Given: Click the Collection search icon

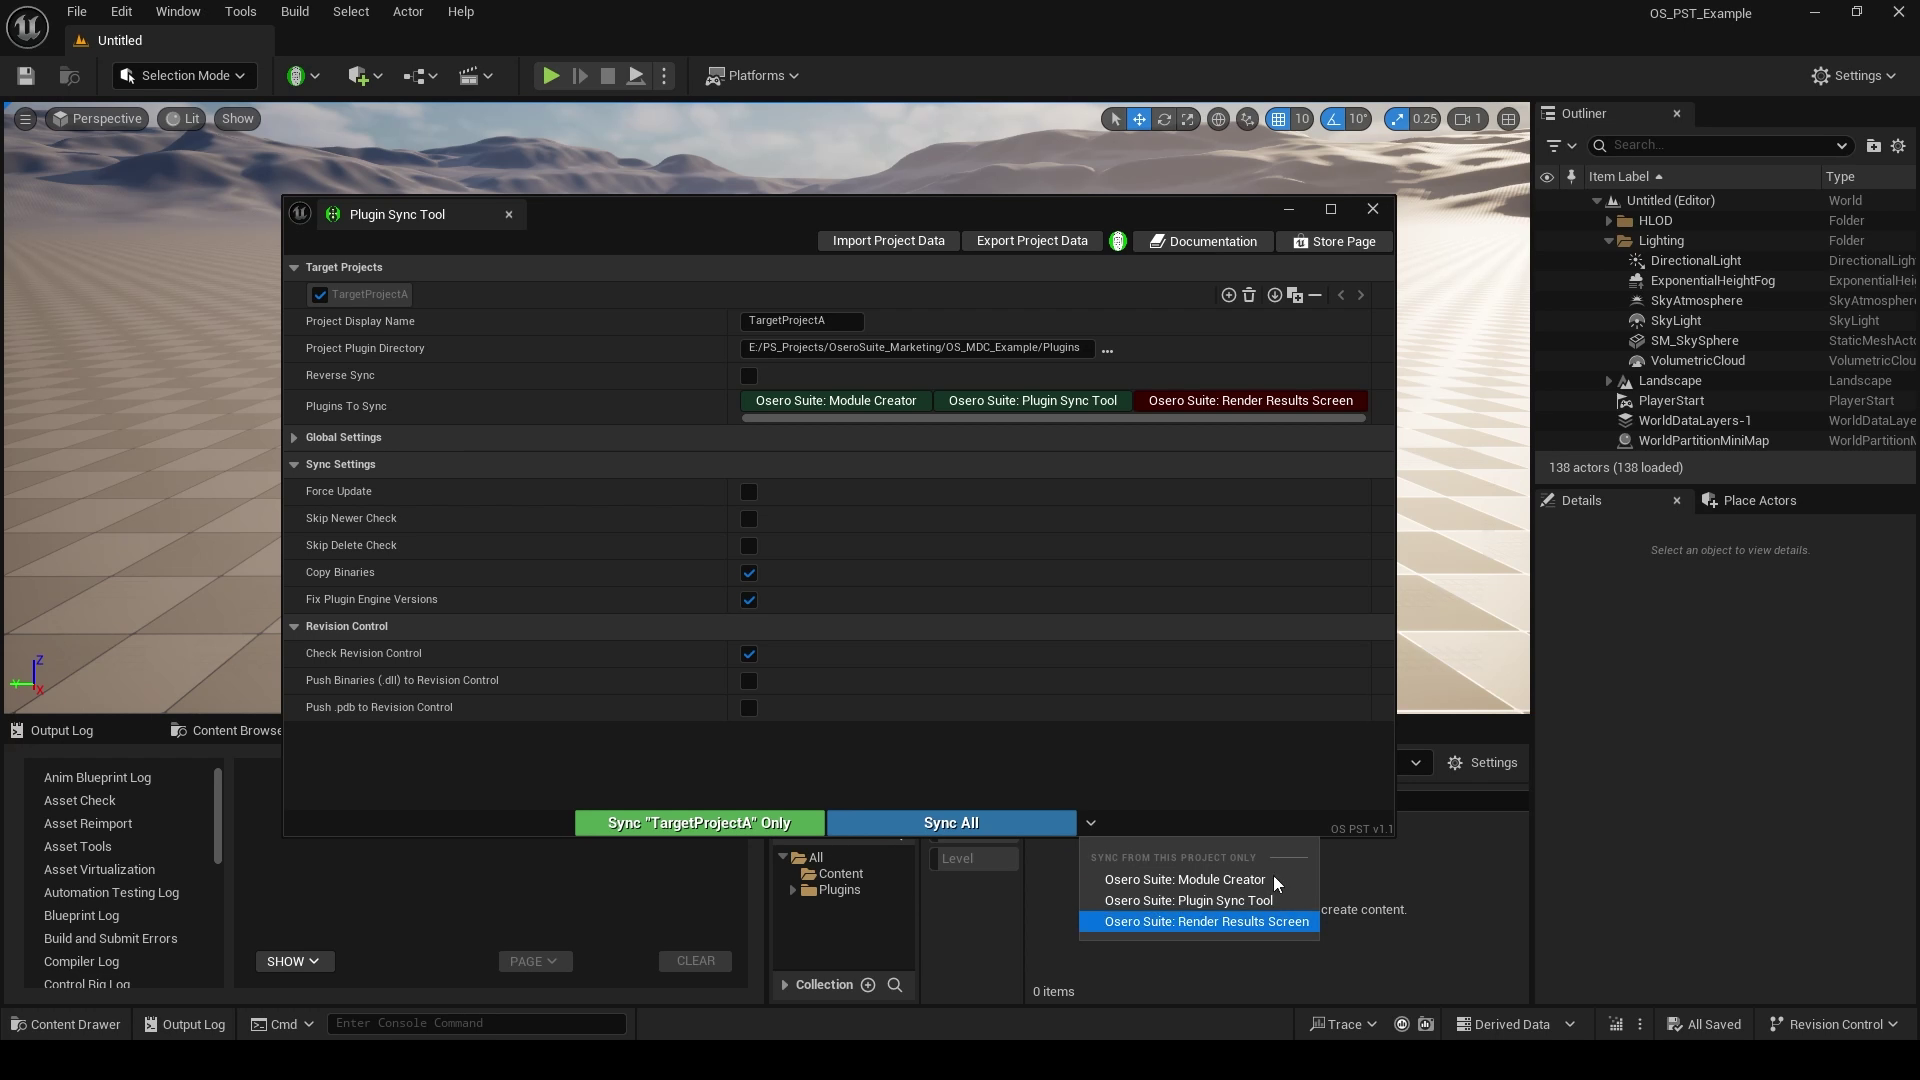Looking at the screenshot, I should tap(895, 985).
